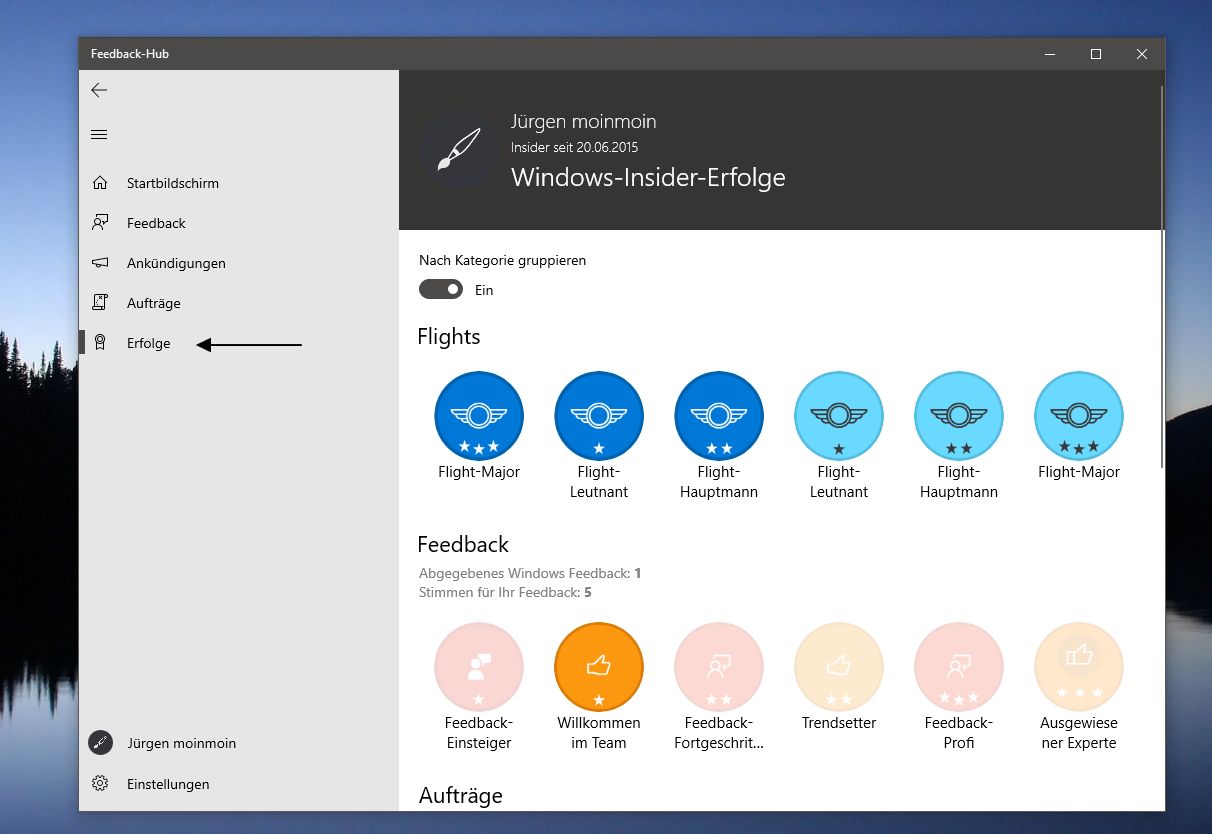The width and height of the screenshot is (1212, 834).
Task: Click the back arrow icon
Action: click(x=99, y=90)
